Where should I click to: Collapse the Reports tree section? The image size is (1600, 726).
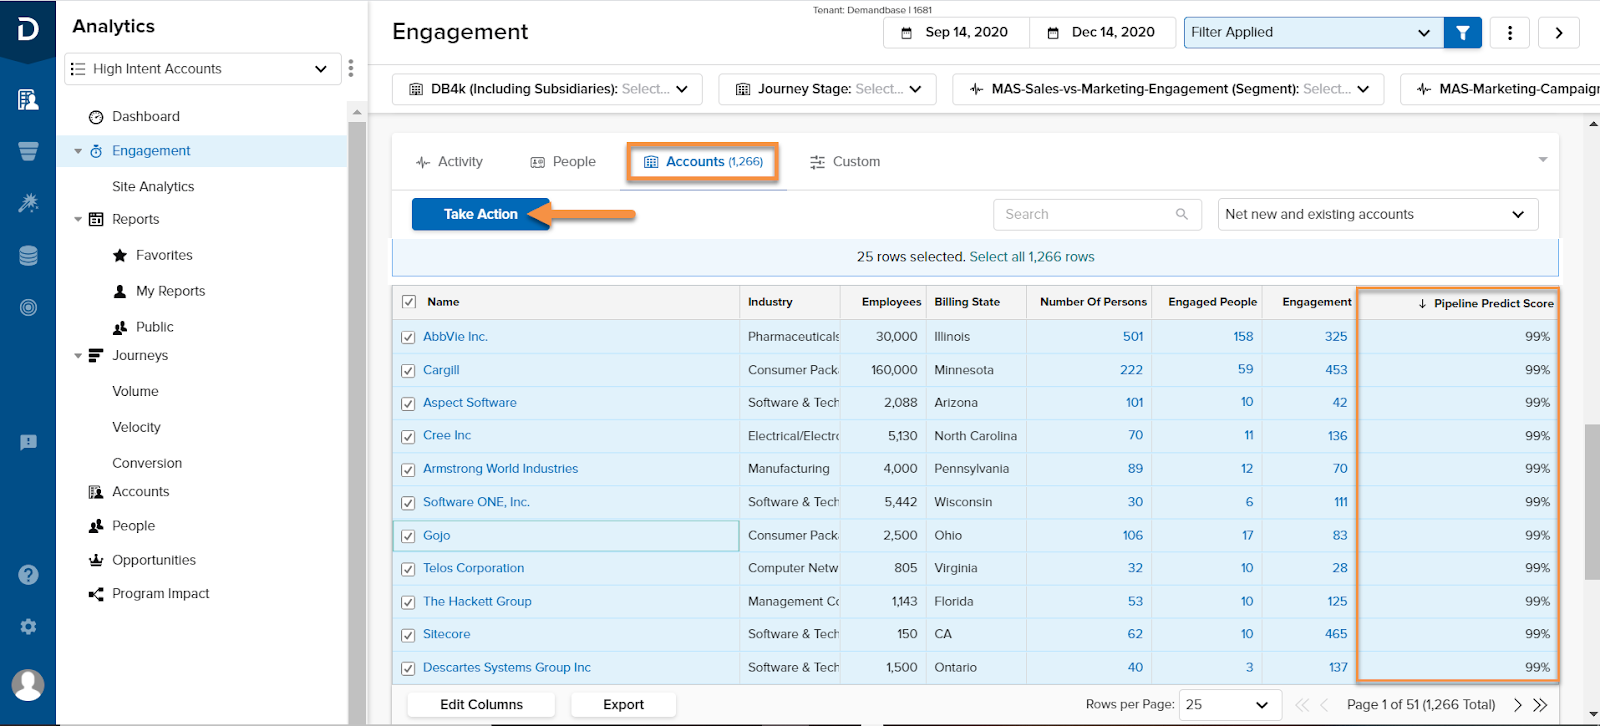coord(78,220)
